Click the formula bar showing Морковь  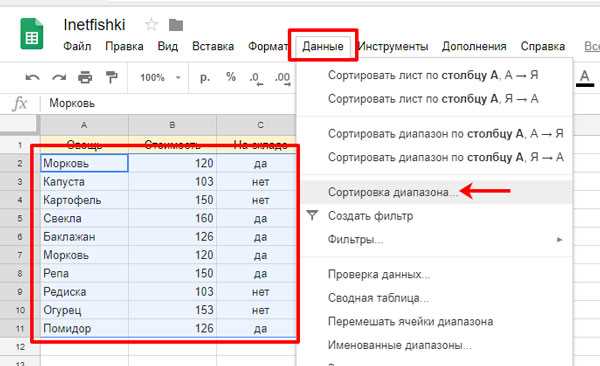168,103
